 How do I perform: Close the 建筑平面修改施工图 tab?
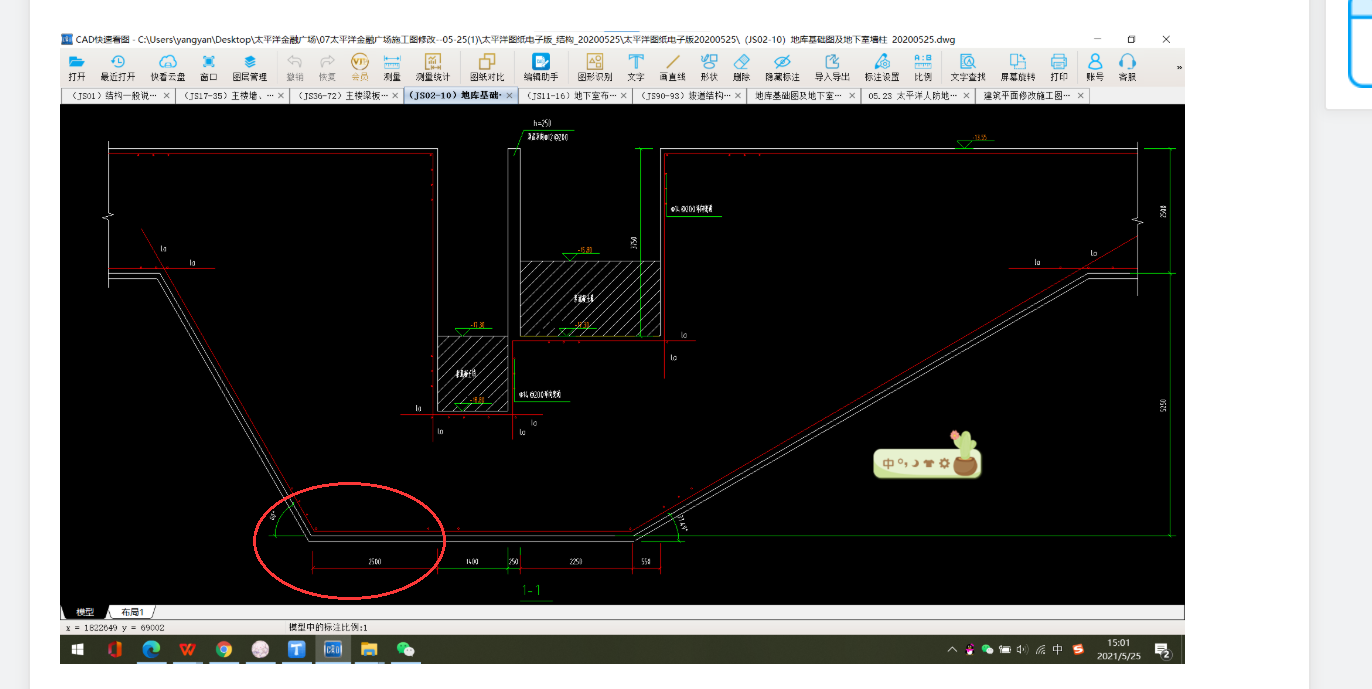click(1081, 96)
